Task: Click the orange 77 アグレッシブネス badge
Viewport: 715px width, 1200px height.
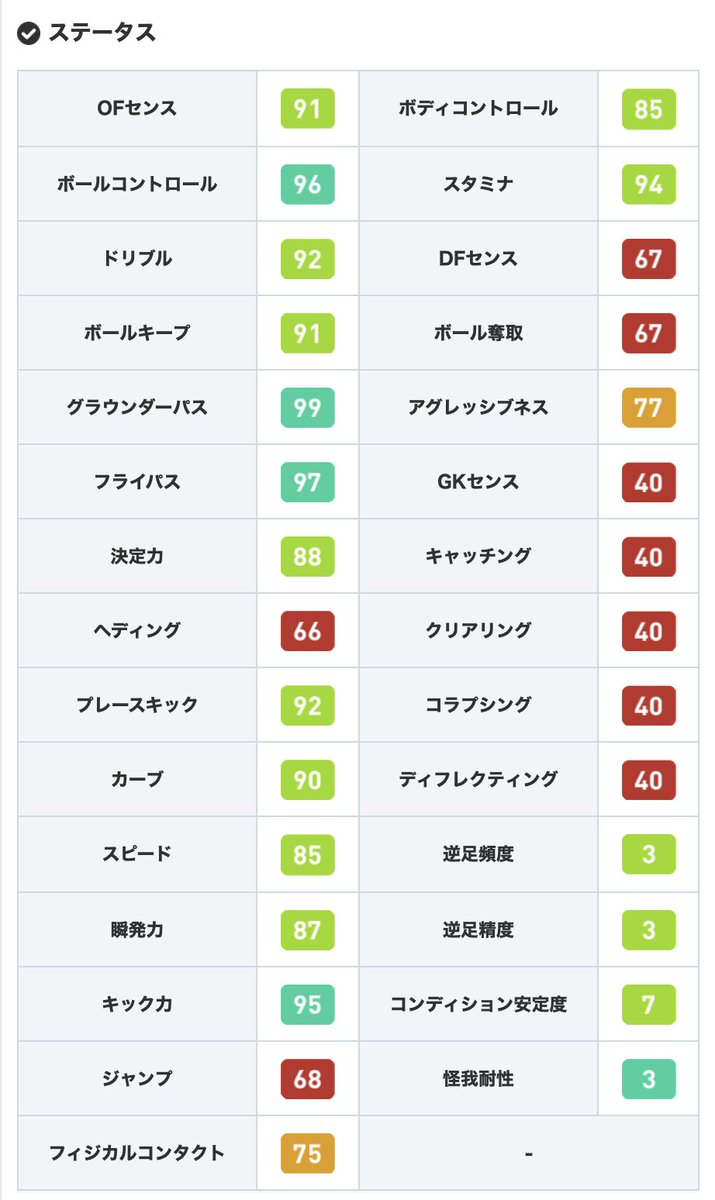Action: pyautogui.click(x=648, y=407)
